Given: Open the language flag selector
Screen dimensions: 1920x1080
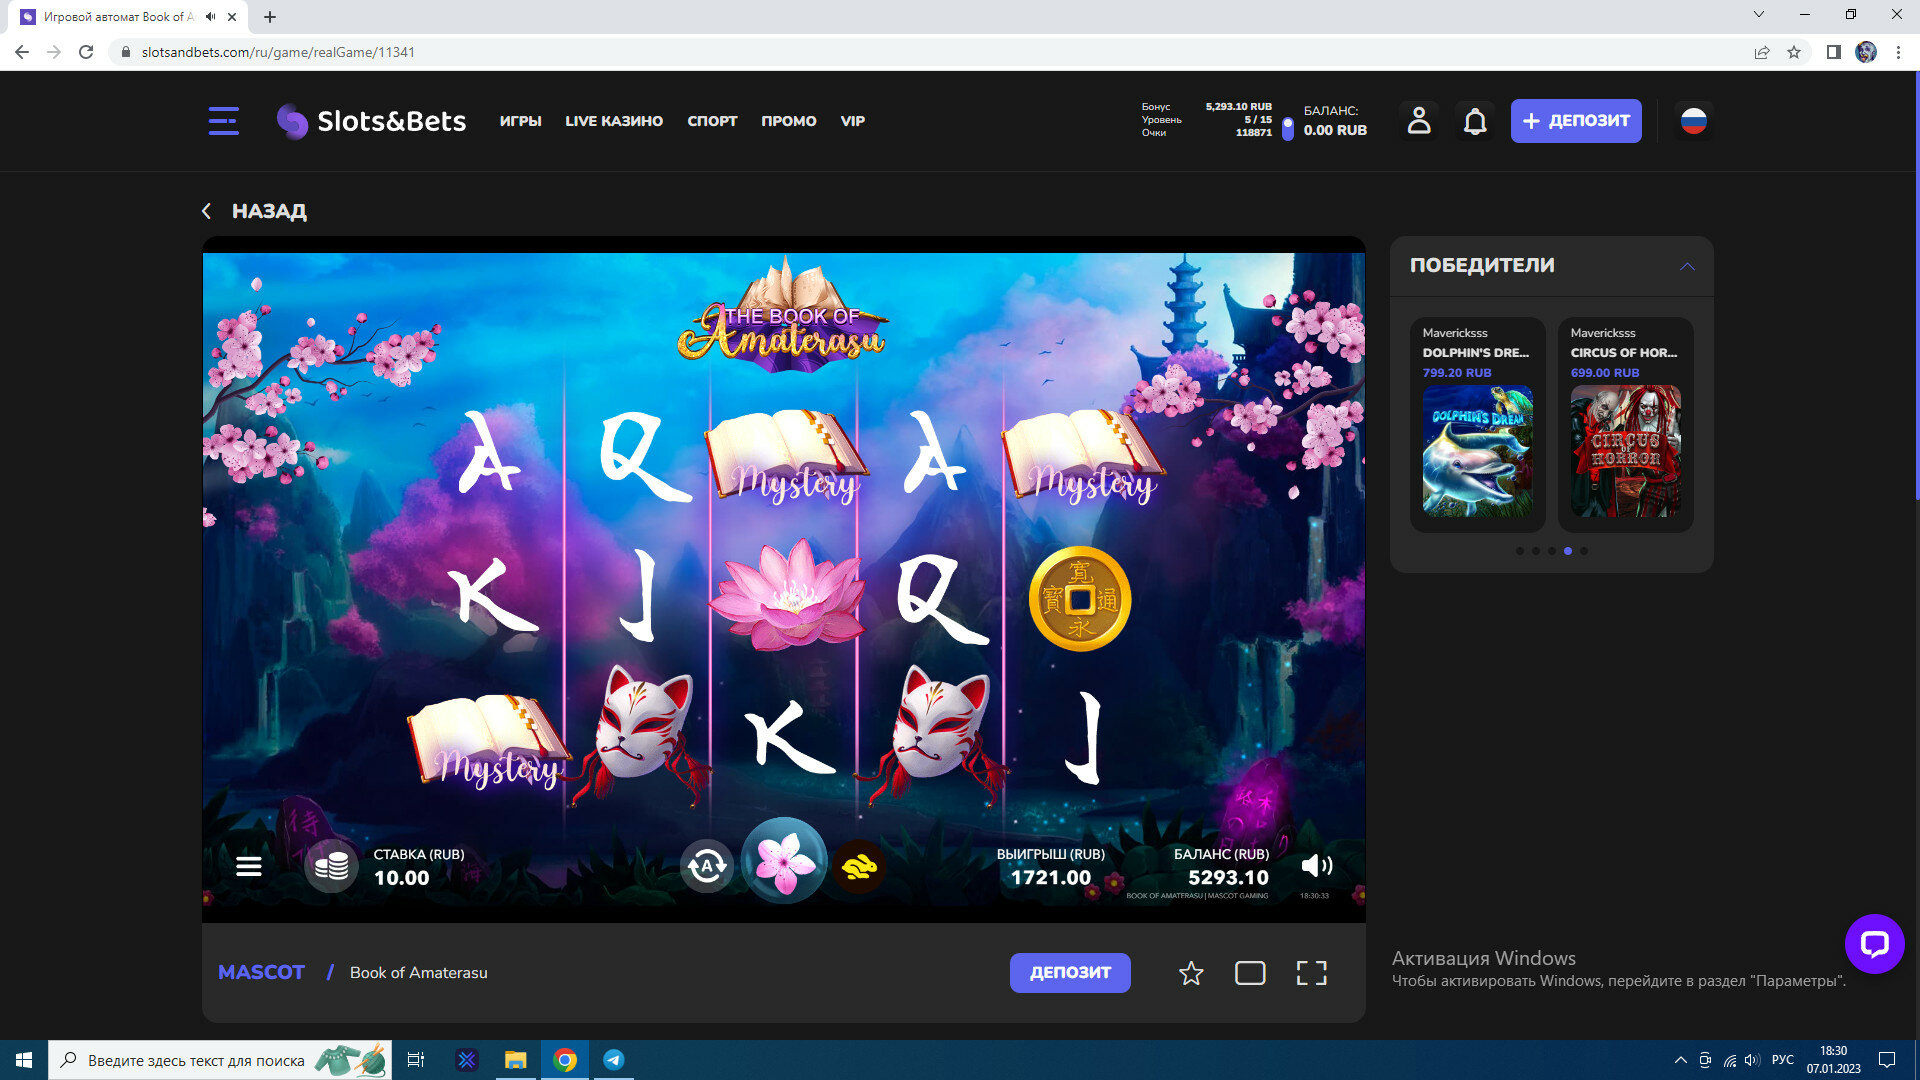Looking at the screenshot, I should pos(1693,121).
